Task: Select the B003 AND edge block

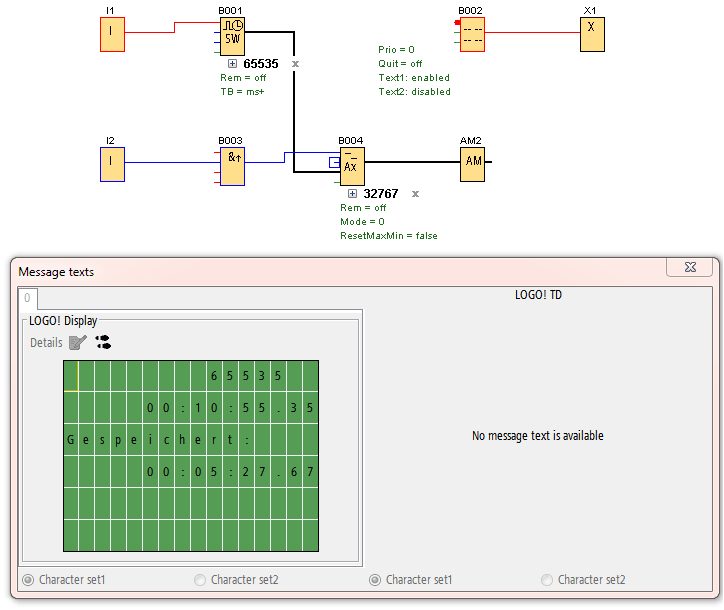Action: click(232, 165)
